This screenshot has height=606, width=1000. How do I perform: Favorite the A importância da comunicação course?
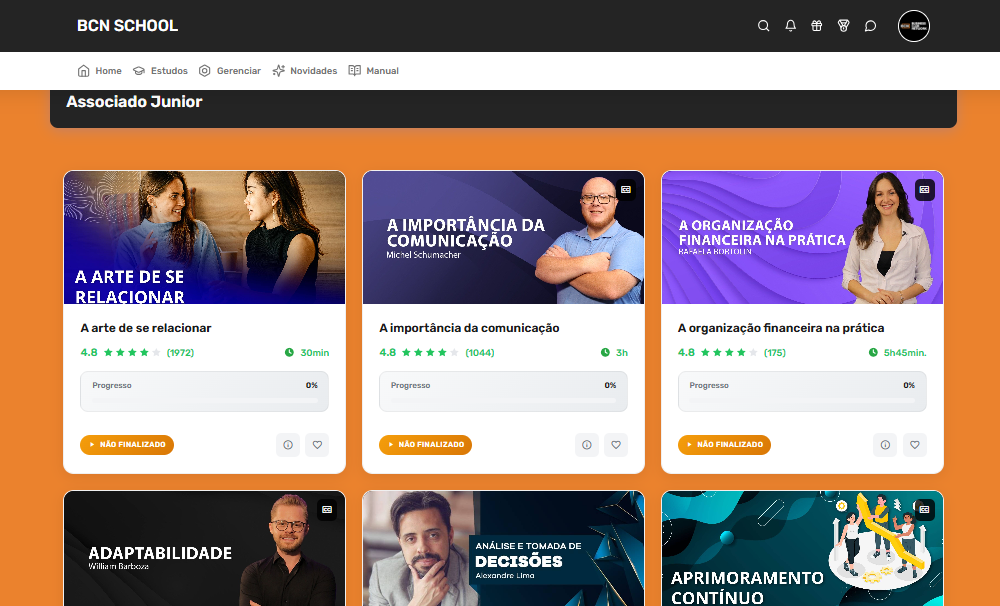[616, 445]
